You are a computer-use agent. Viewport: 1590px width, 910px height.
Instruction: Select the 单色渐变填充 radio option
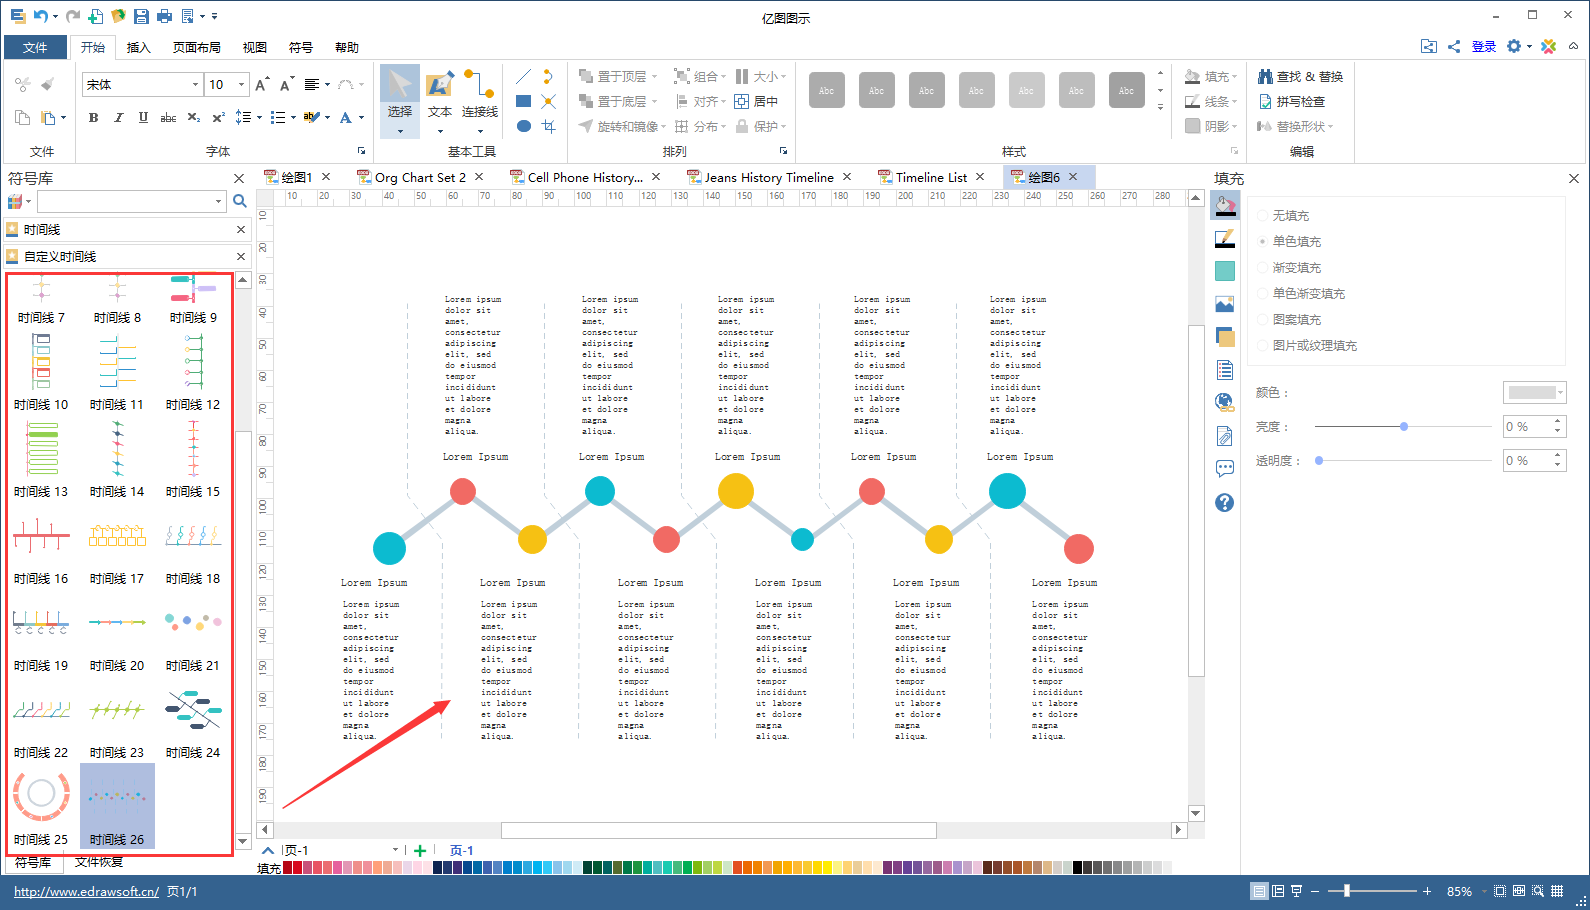1263,294
